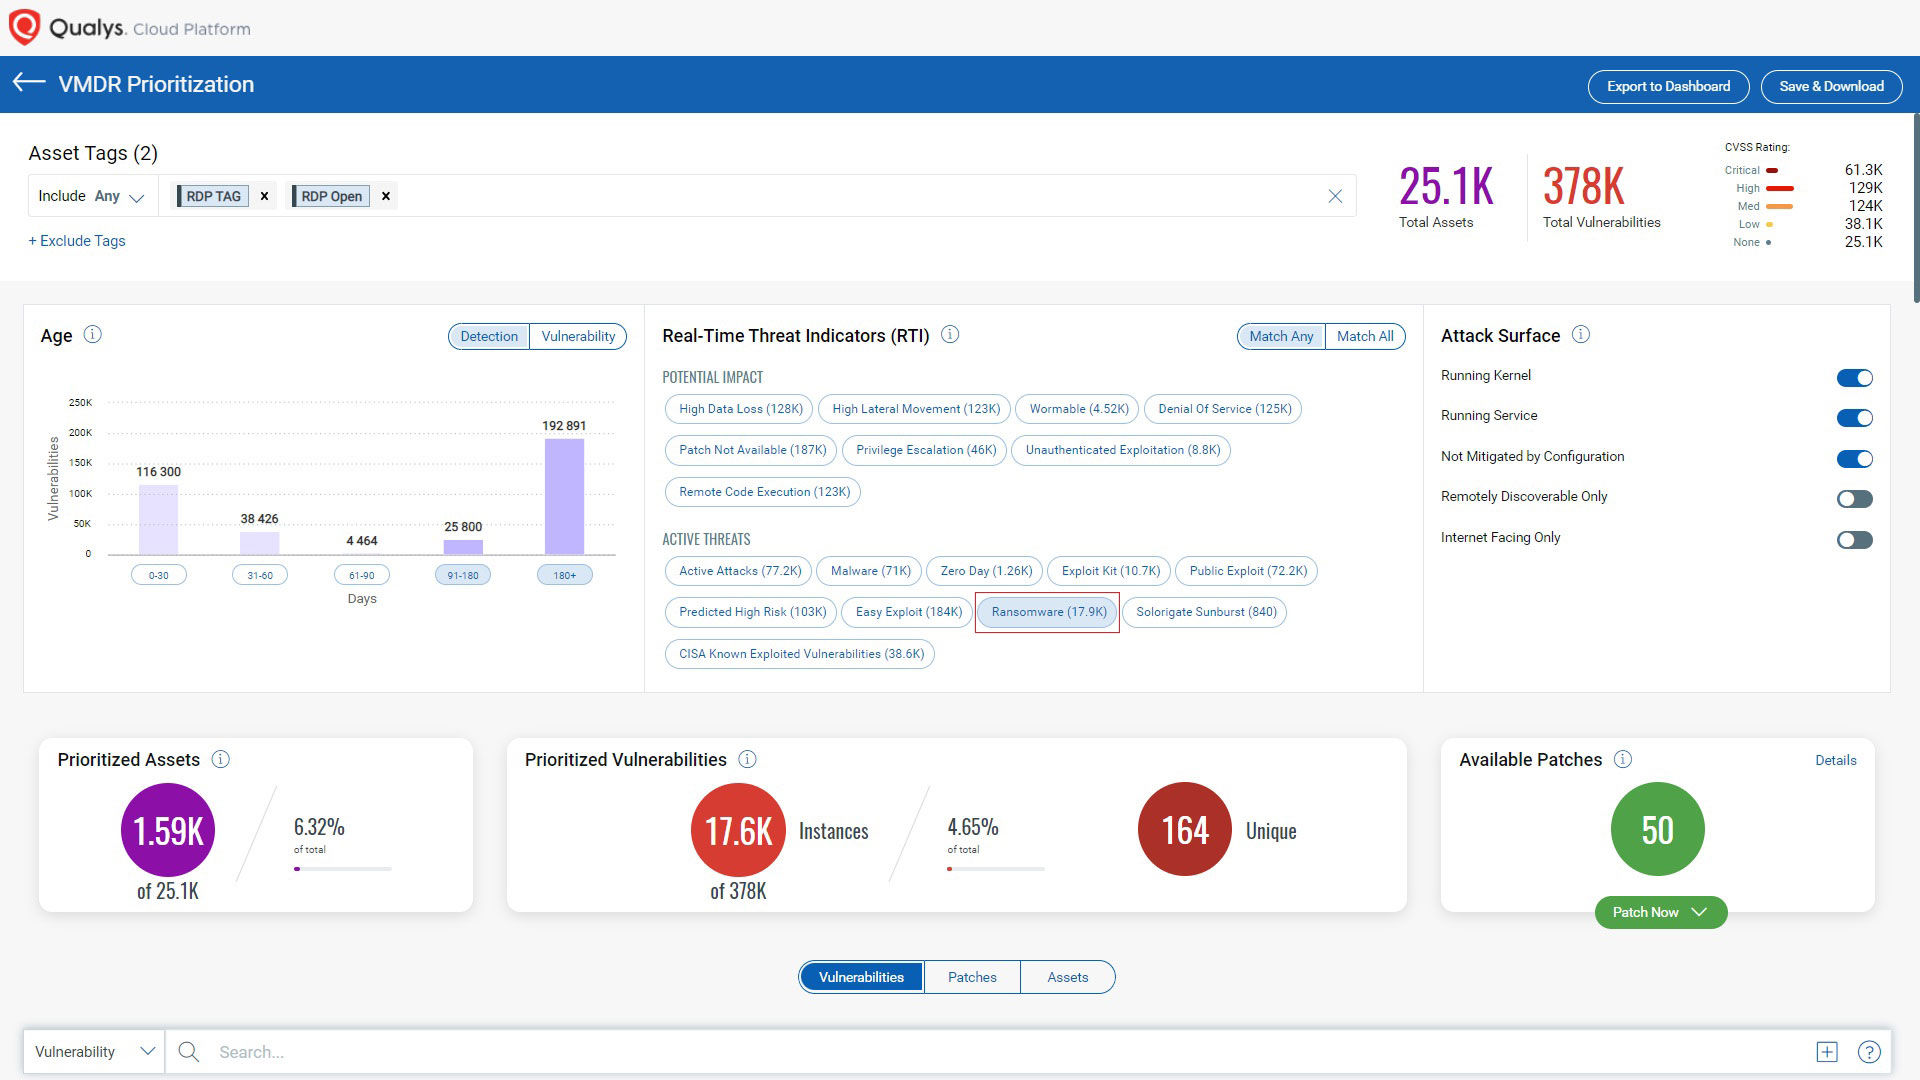Select Match Any for RTI
Image resolution: width=1920 pixels, height=1080 pixels.
tap(1281, 336)
